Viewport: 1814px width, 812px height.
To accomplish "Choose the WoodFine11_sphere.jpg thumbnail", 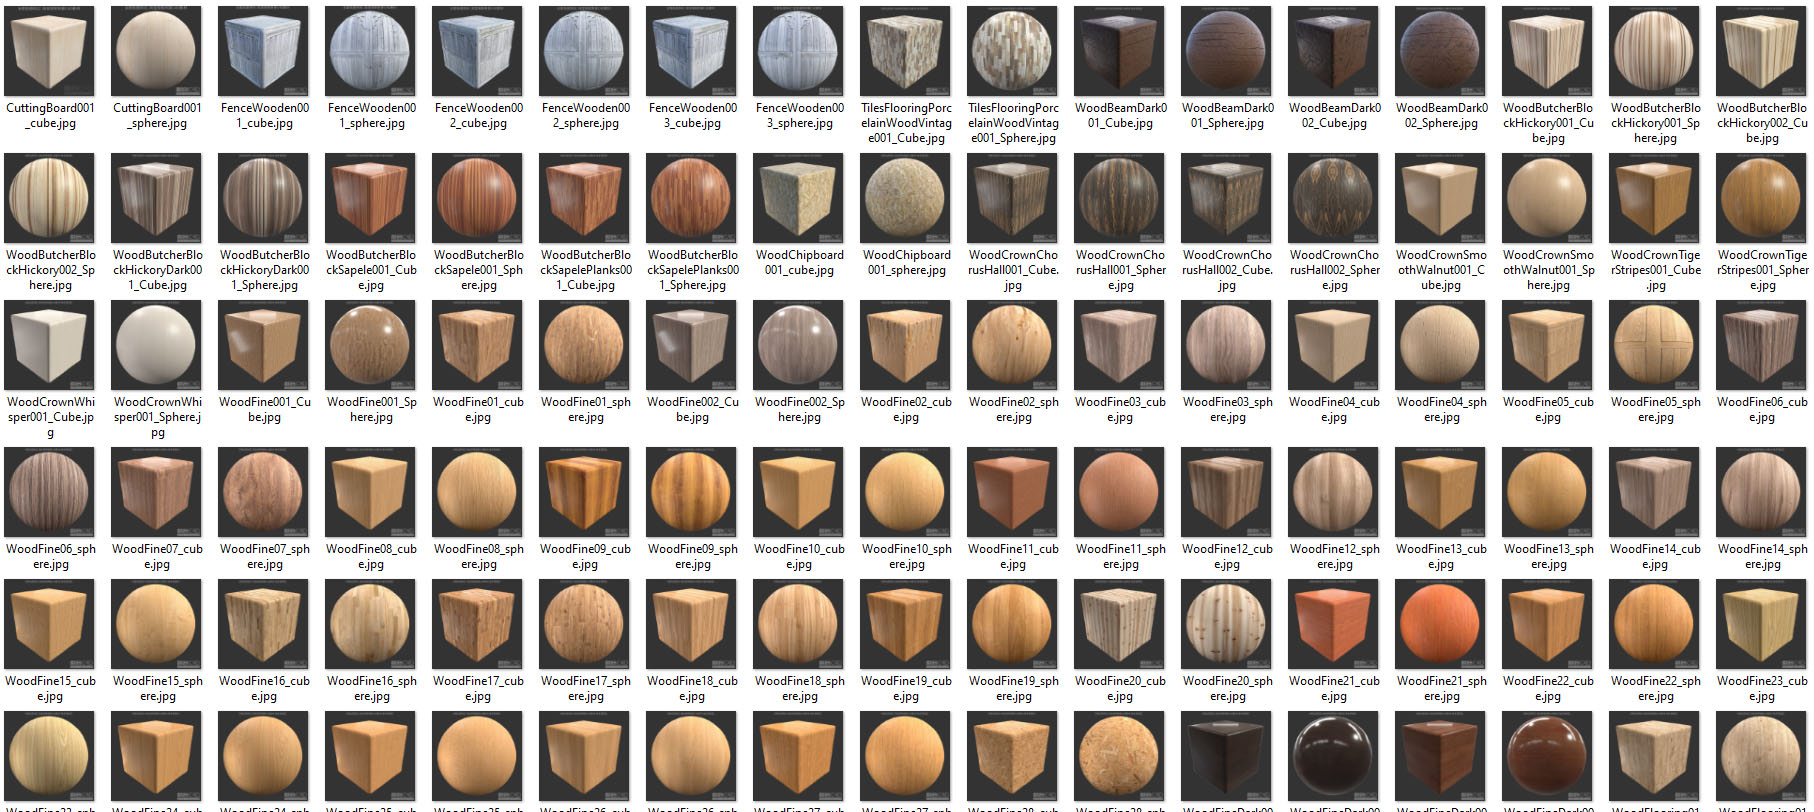I will [1120, 492].
